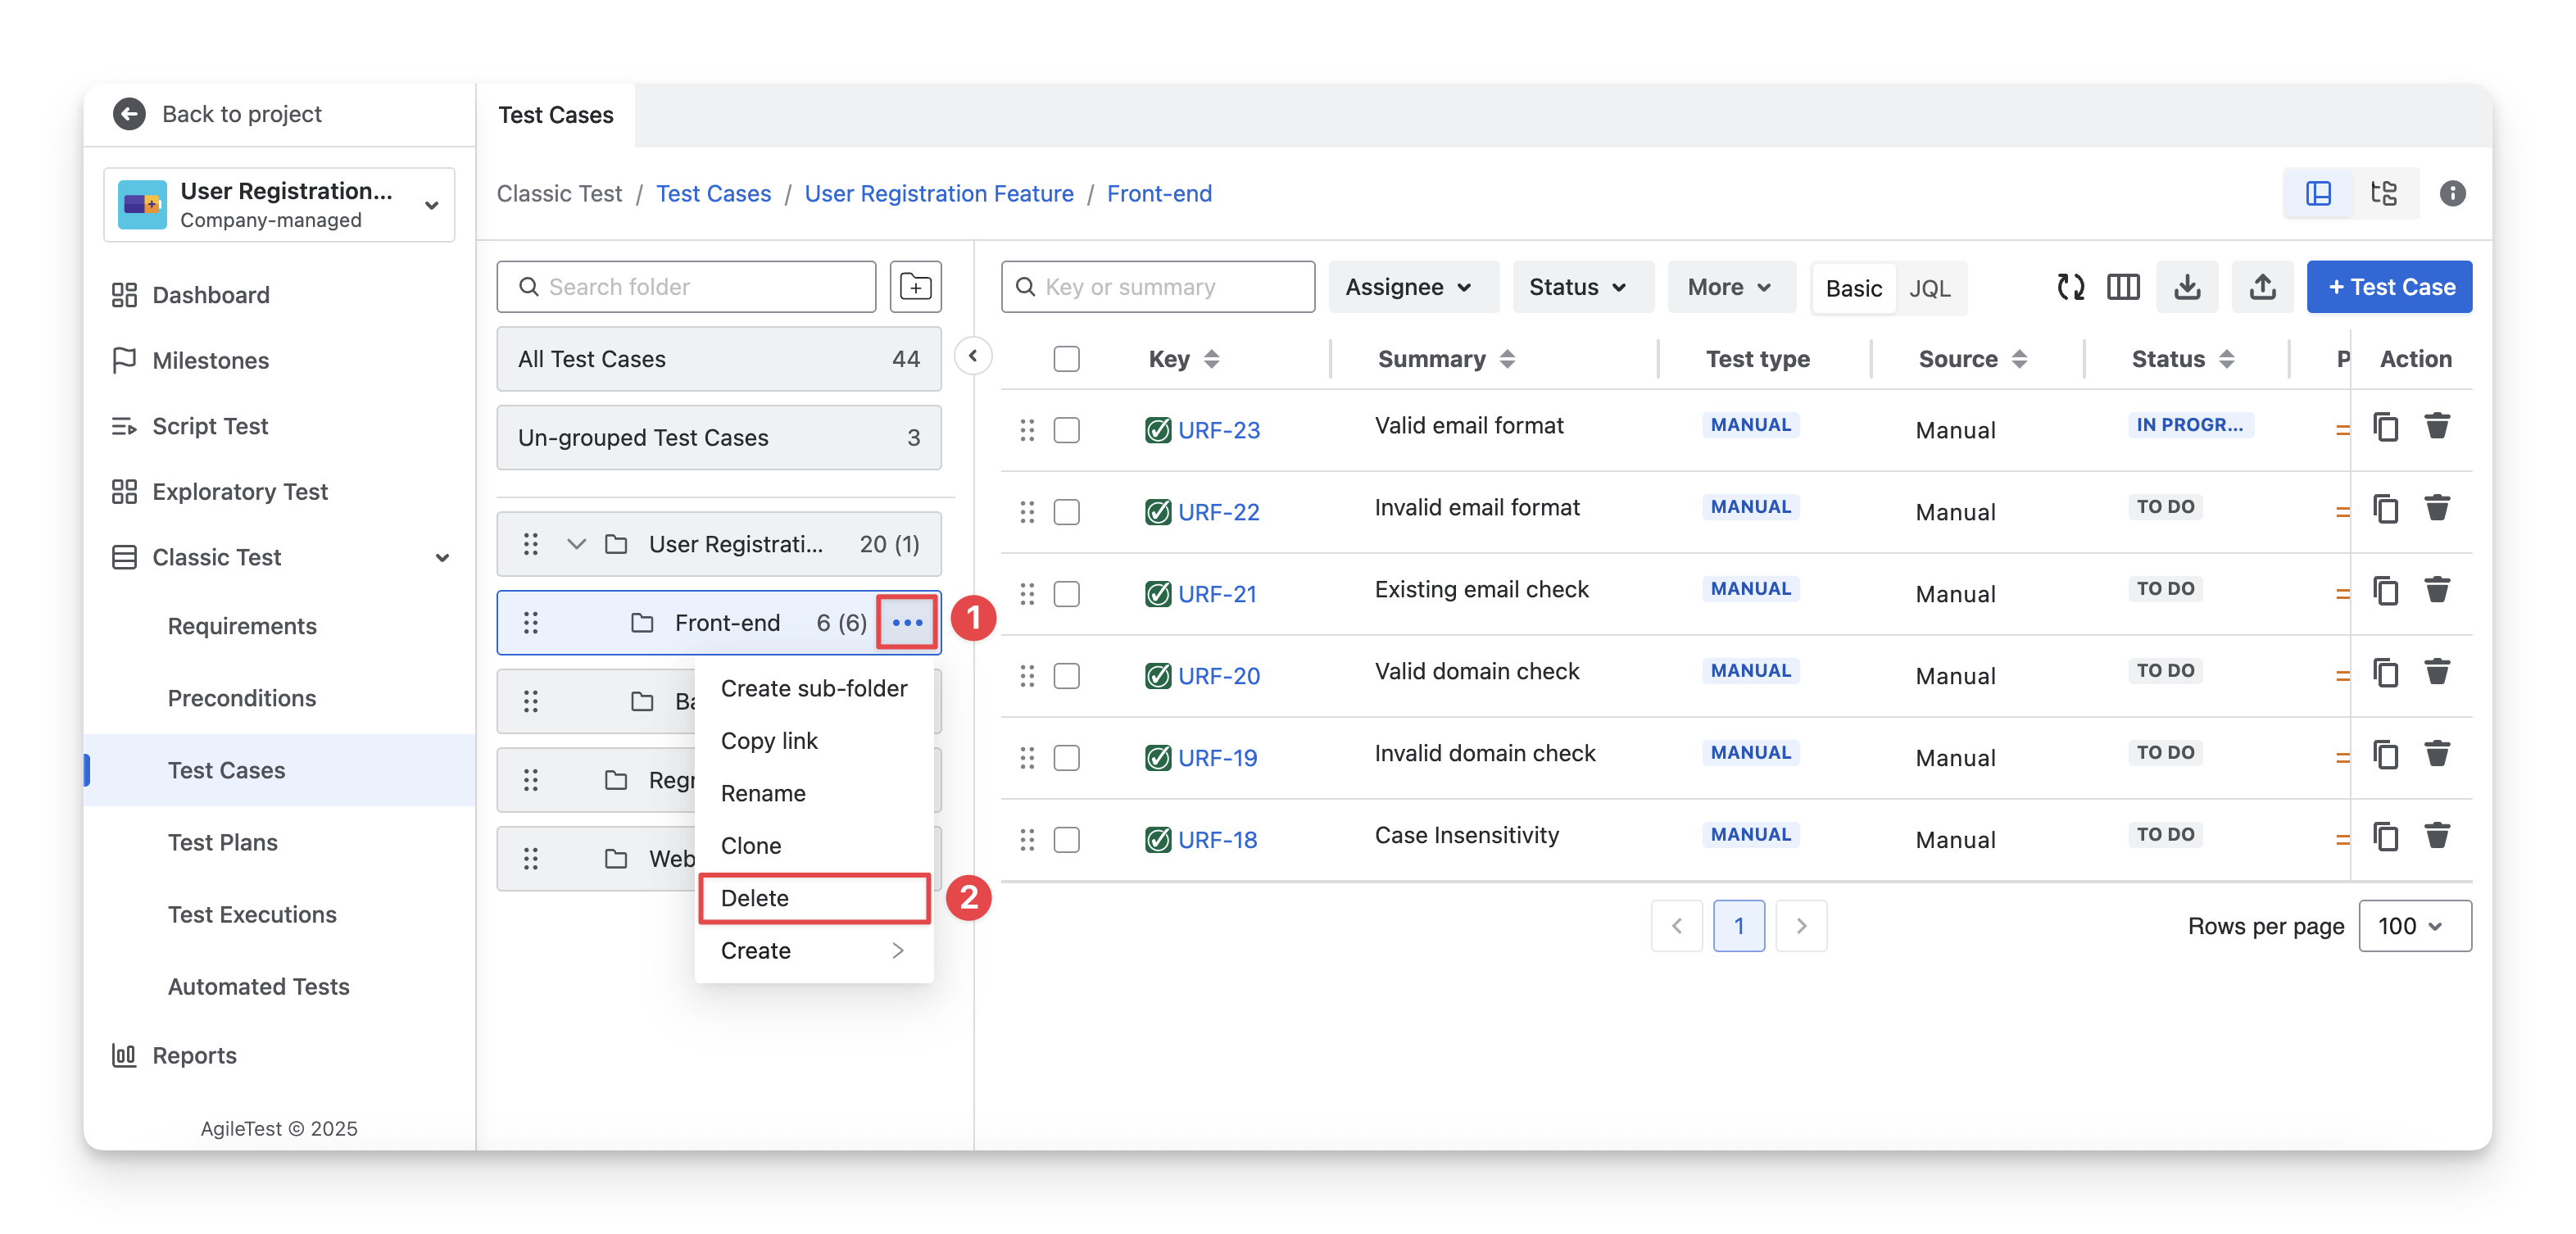Image resolution: width=2576 pixels, height=1234 pixels.
Task: Click the refresh test cases icon
Action: tap(2070, 287)
